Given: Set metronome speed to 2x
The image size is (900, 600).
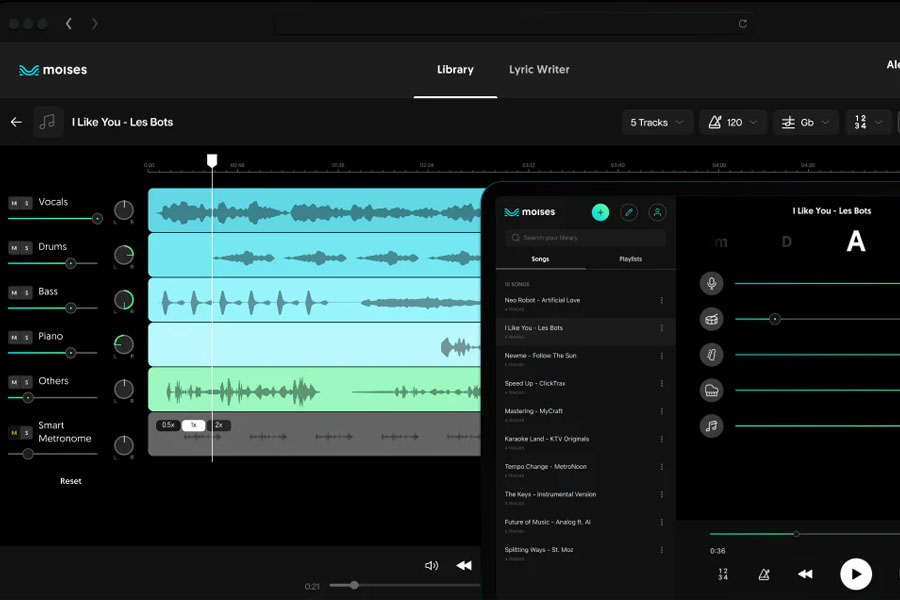Looking at the screenshot, I should point(219,425).
